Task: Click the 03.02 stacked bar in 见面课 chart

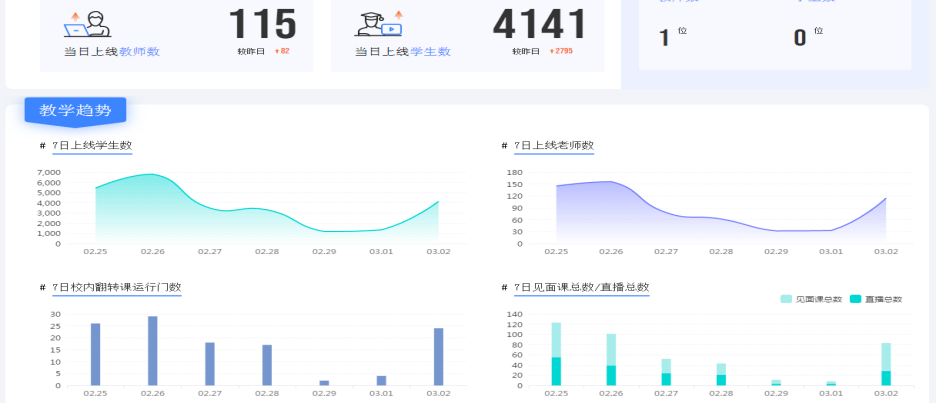Action: click(x=886, y=364)
